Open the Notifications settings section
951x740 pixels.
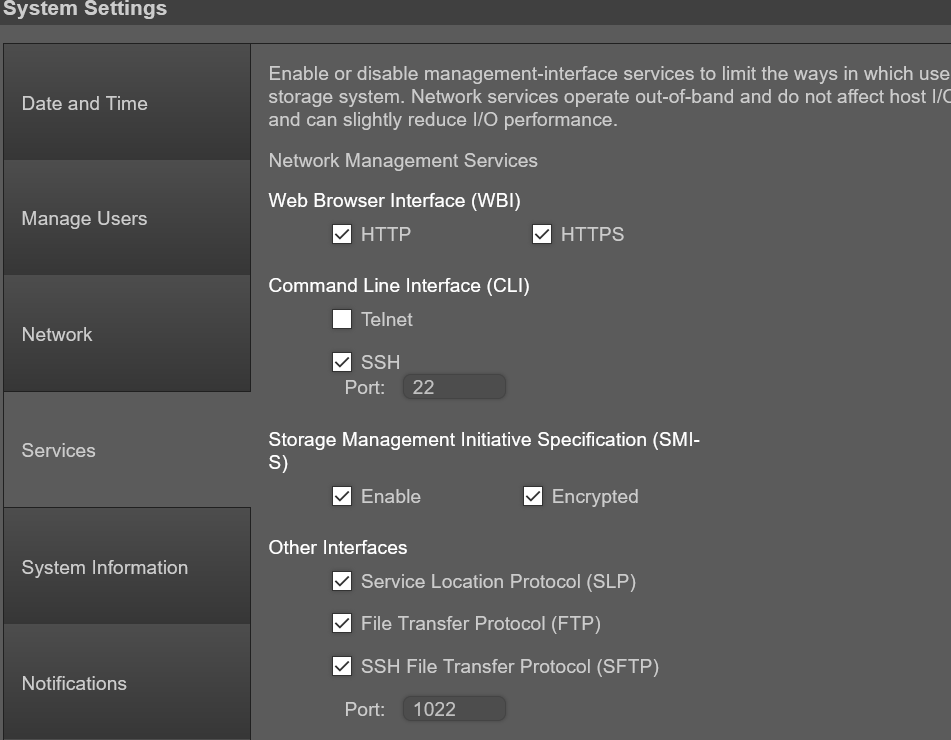[x=127, y=683]
